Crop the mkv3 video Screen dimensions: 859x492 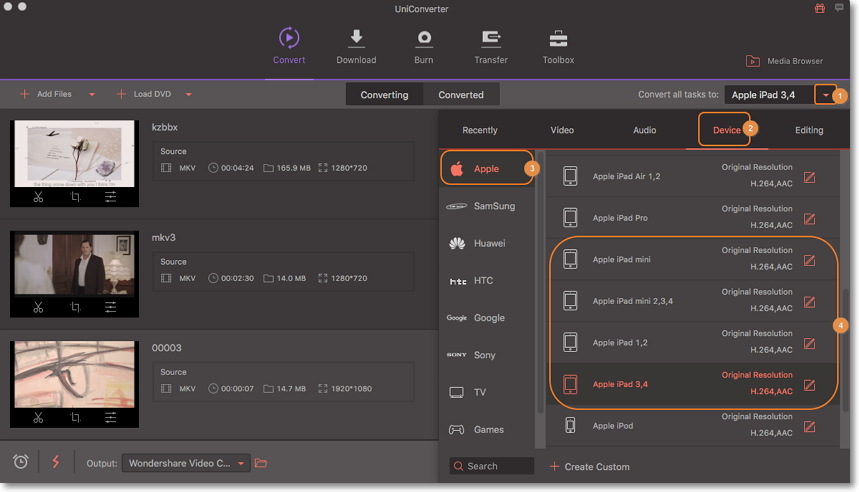point(75,307)
